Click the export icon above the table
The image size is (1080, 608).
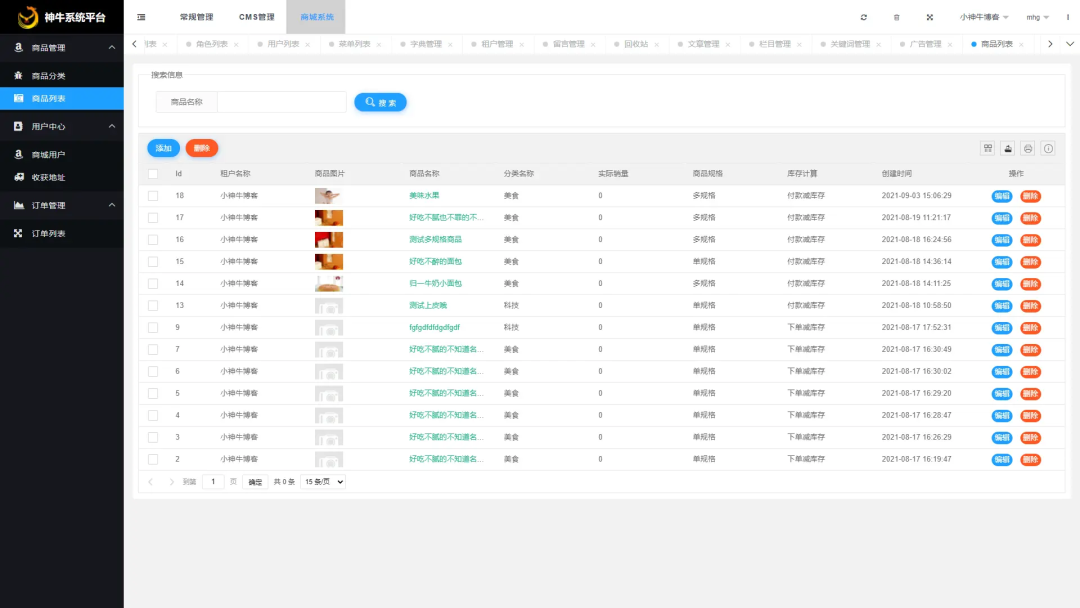click(1008, 148)
